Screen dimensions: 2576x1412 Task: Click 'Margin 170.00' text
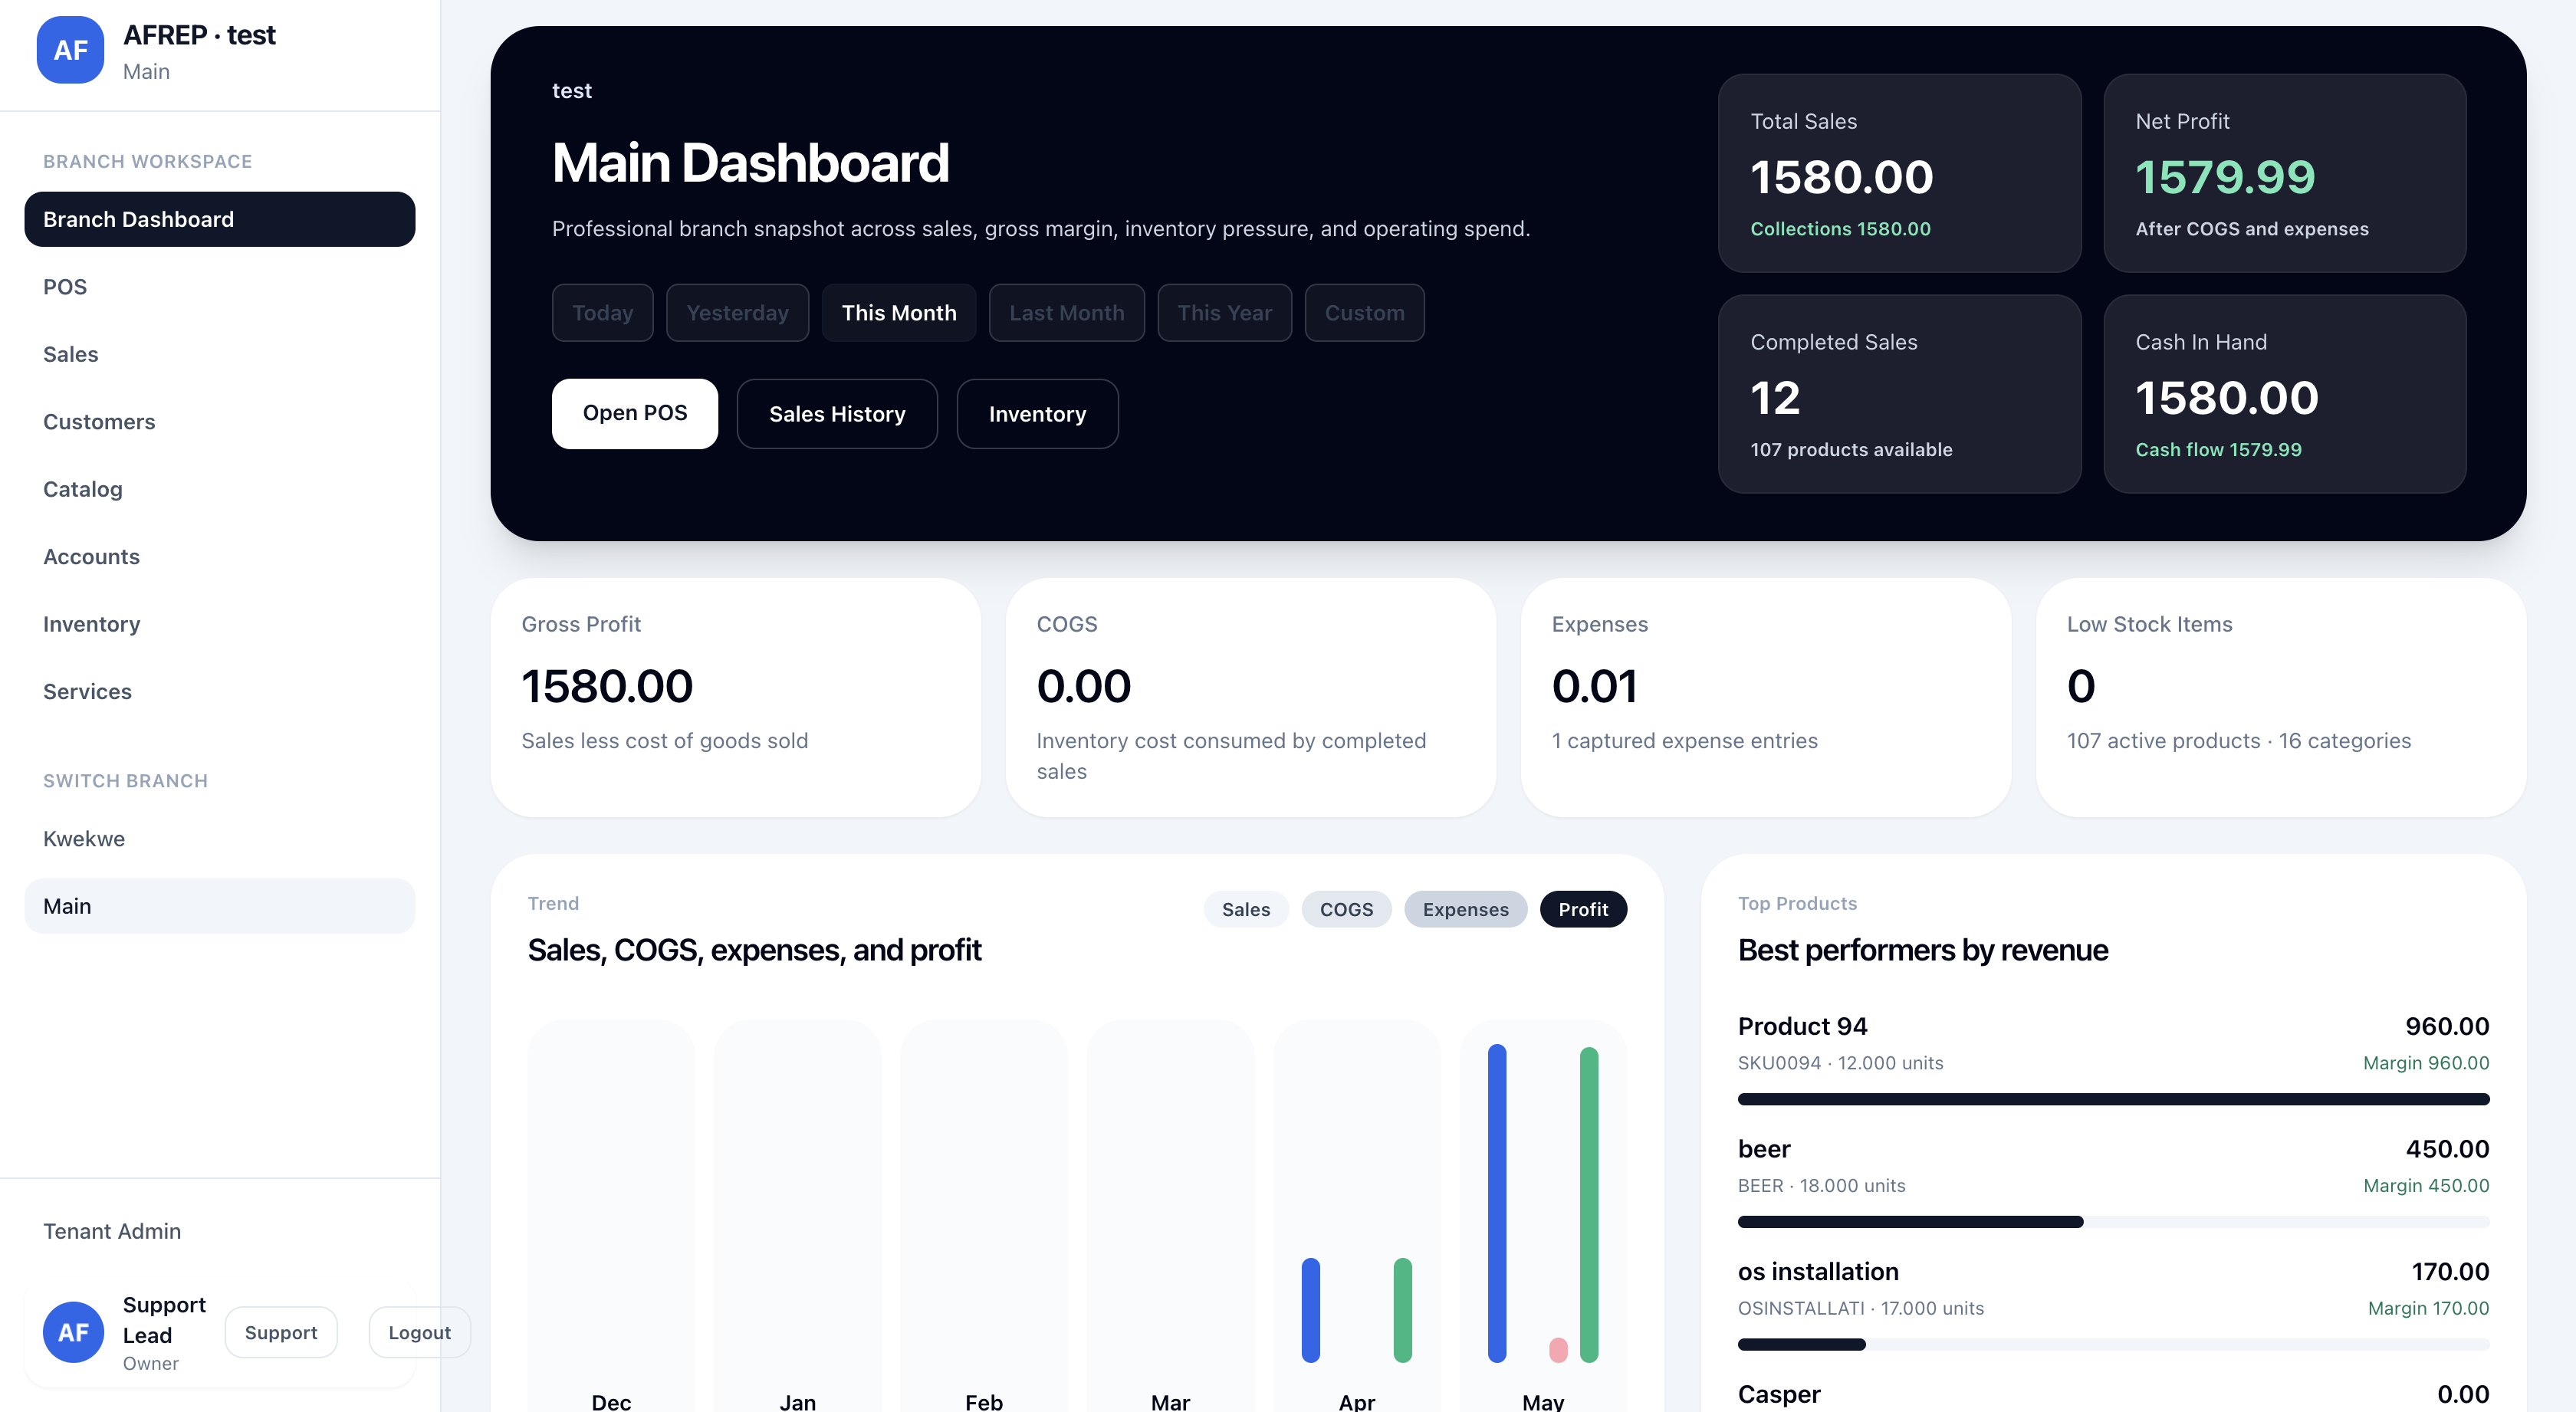2428,1308
